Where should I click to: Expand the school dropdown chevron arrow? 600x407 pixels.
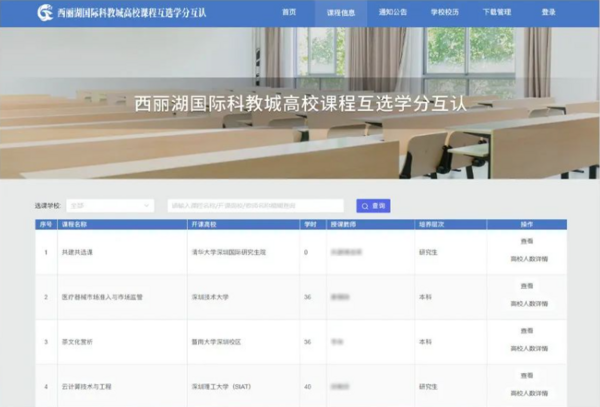[146, 206]
